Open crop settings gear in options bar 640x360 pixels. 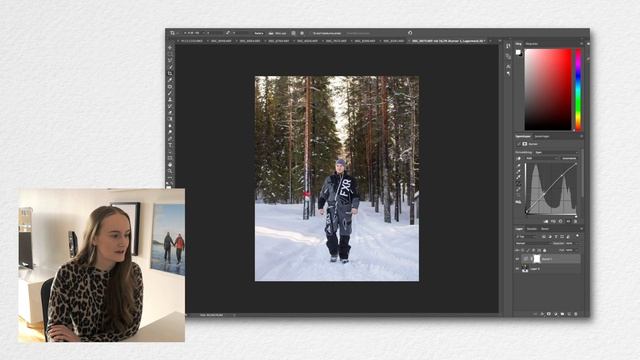point(302,33)
